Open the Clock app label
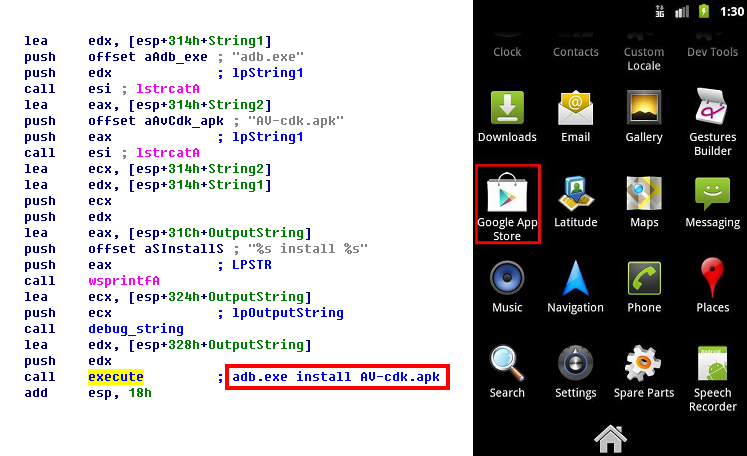Image resolution: width=747 pixels, height=456 pixels. [507, 51]
